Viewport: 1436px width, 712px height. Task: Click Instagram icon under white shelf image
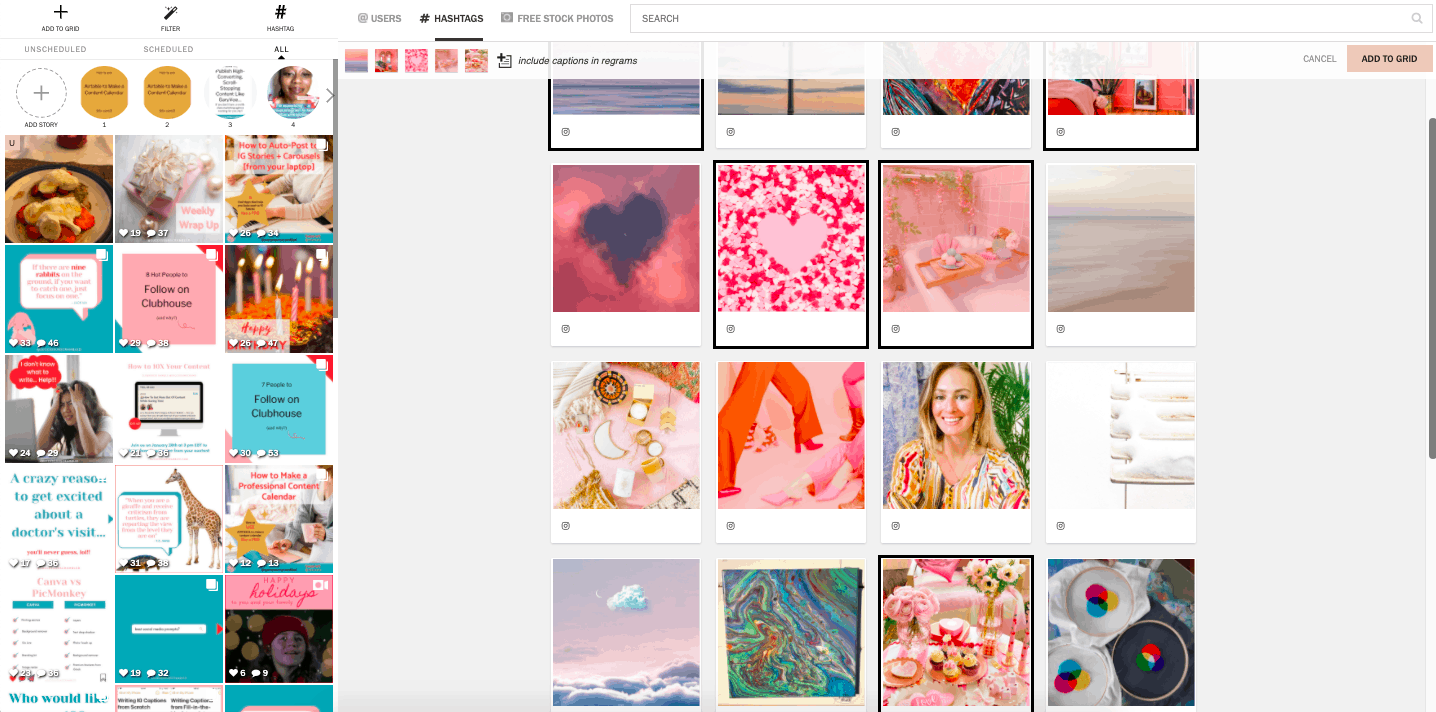[1060, 526]
